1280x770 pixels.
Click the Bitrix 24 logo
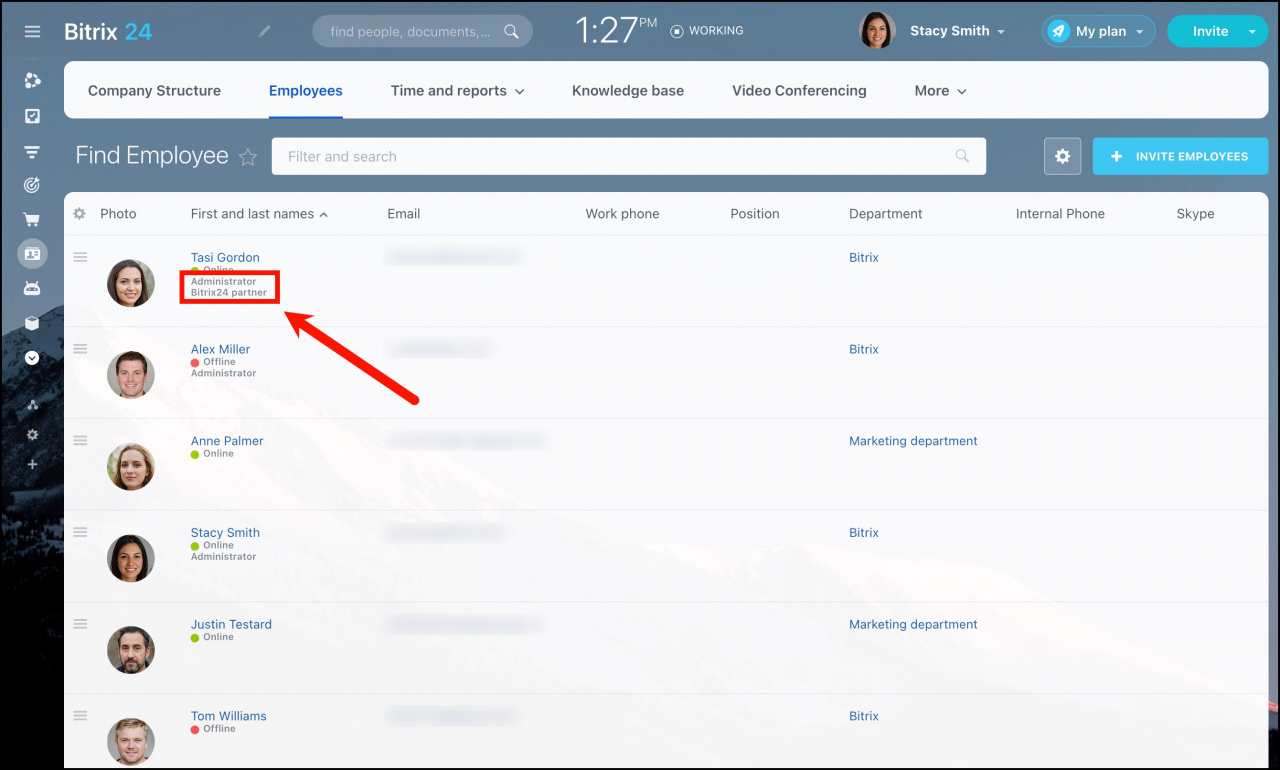coord(108,31)
